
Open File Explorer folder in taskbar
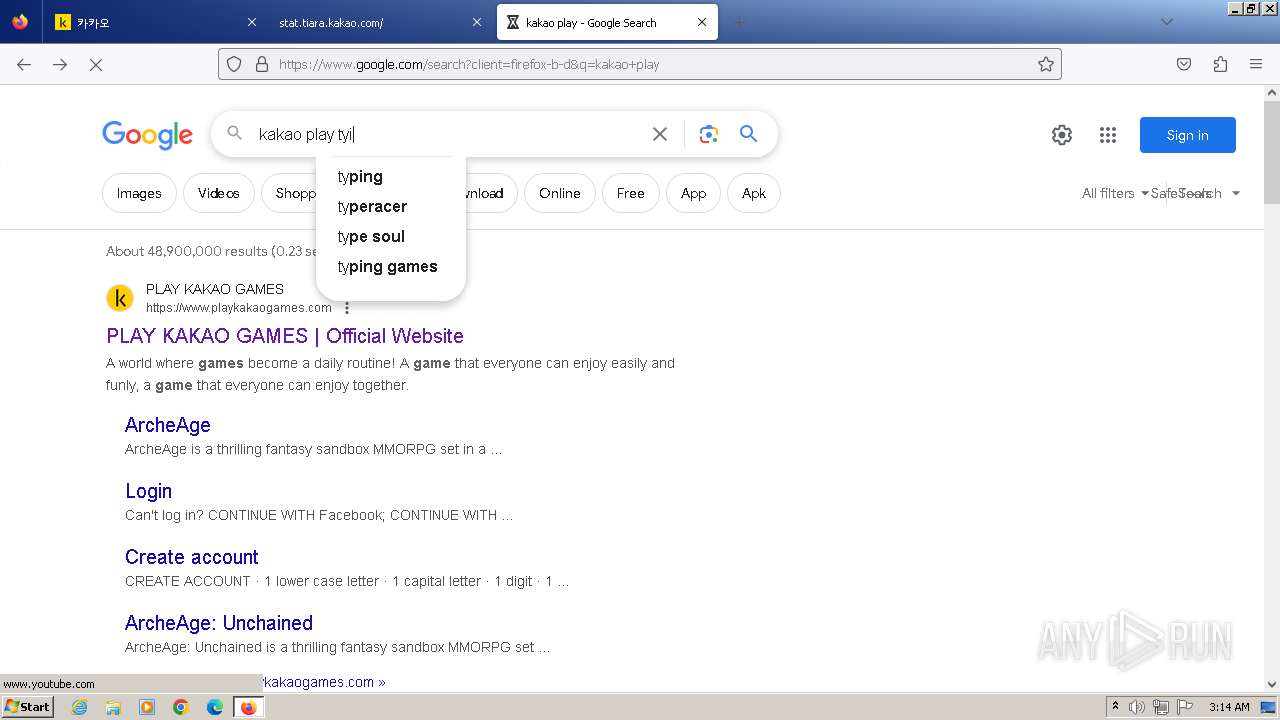[113, 707]
